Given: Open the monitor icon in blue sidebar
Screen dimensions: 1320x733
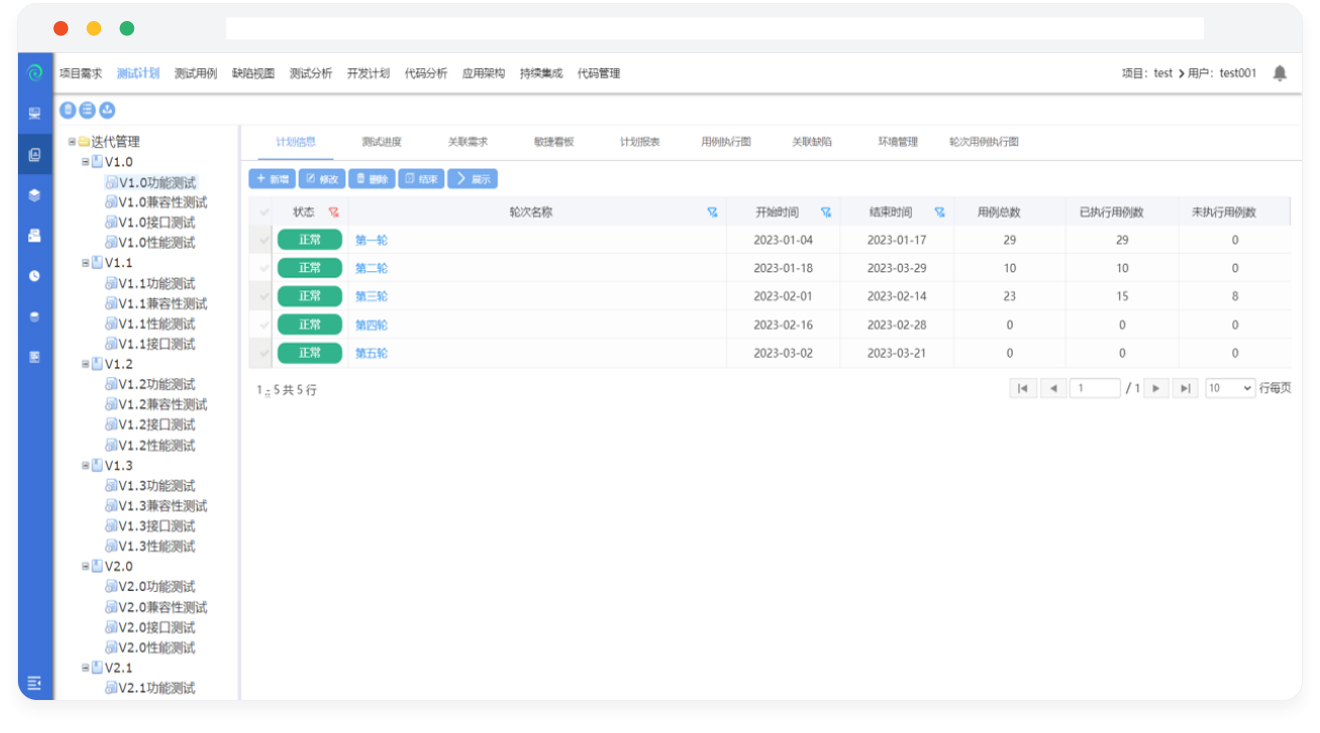Looking at the screenshot, I should point(35,113).
